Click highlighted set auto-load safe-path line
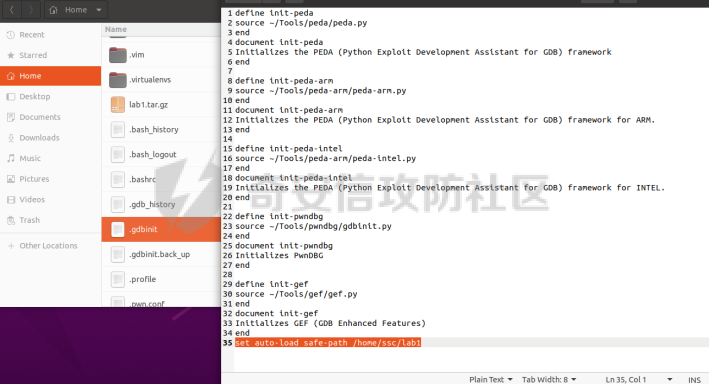Screen dimensions: 709x385 (x=328, y=342)
